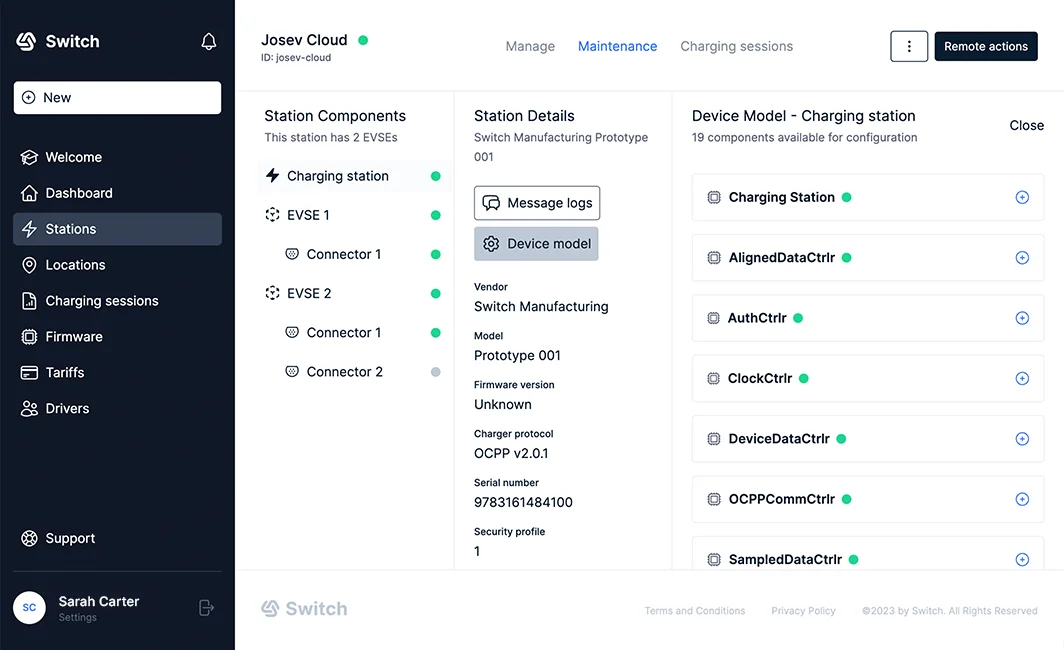This screenshot has width=1064, height=650.
Task: Expand the AuthCtrlr component
Action: [1022, 318]
